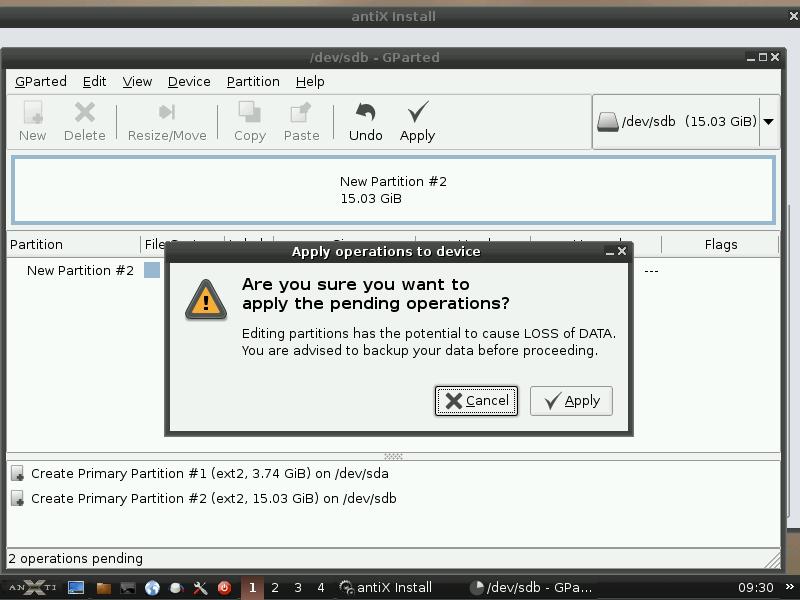This screenshot has height=600, width=800.
Task: Launch the terminal icon in taskbar
Action: (x=128, y=588)
